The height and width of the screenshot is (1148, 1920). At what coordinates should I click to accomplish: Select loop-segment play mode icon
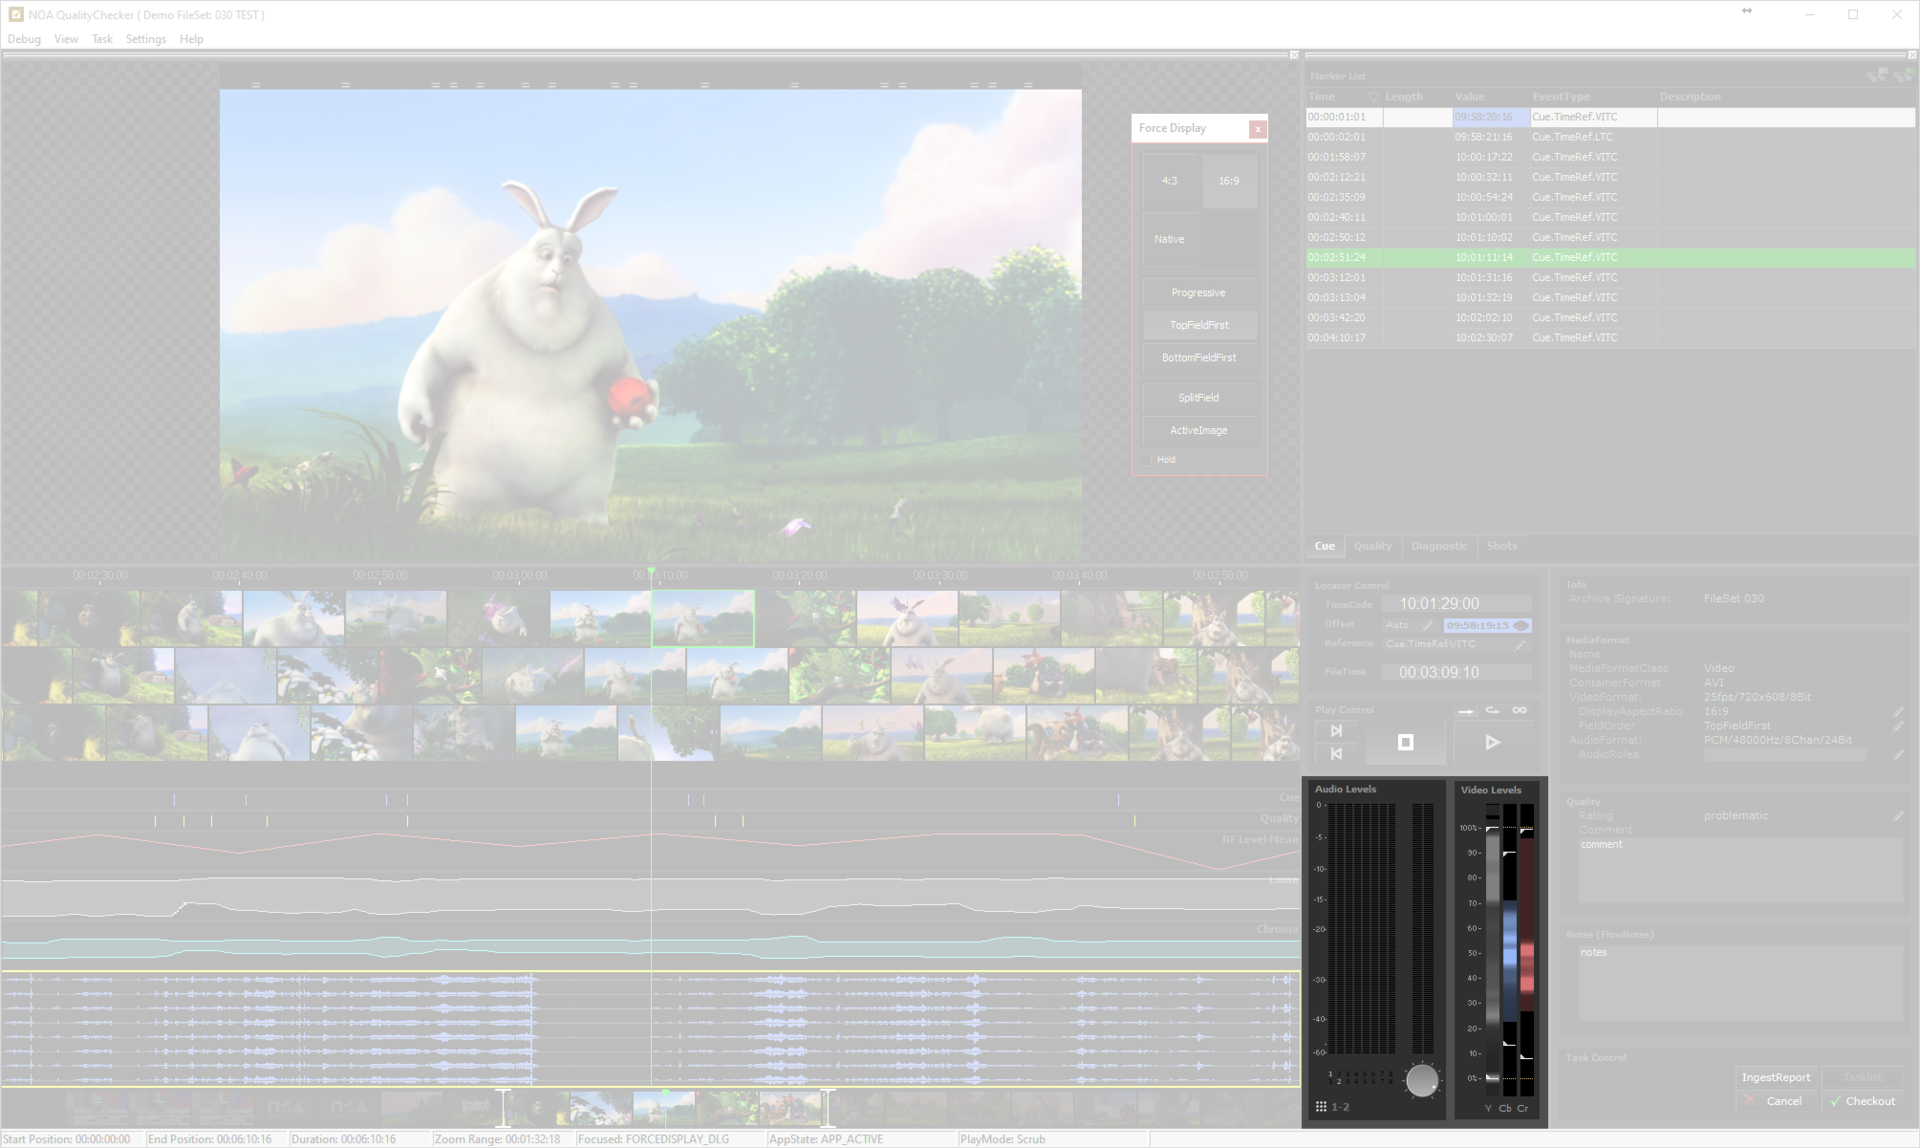point(1492,710)
